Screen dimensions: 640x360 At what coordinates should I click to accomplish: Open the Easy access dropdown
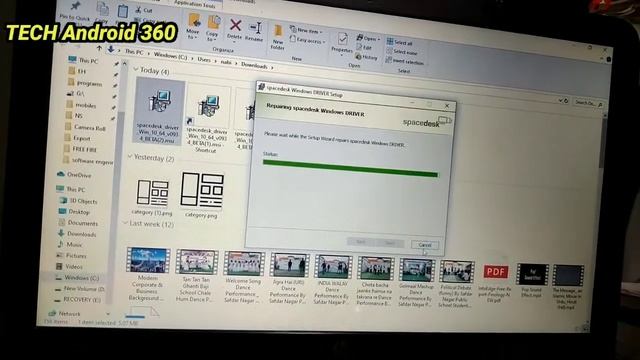tap(307, 40)
